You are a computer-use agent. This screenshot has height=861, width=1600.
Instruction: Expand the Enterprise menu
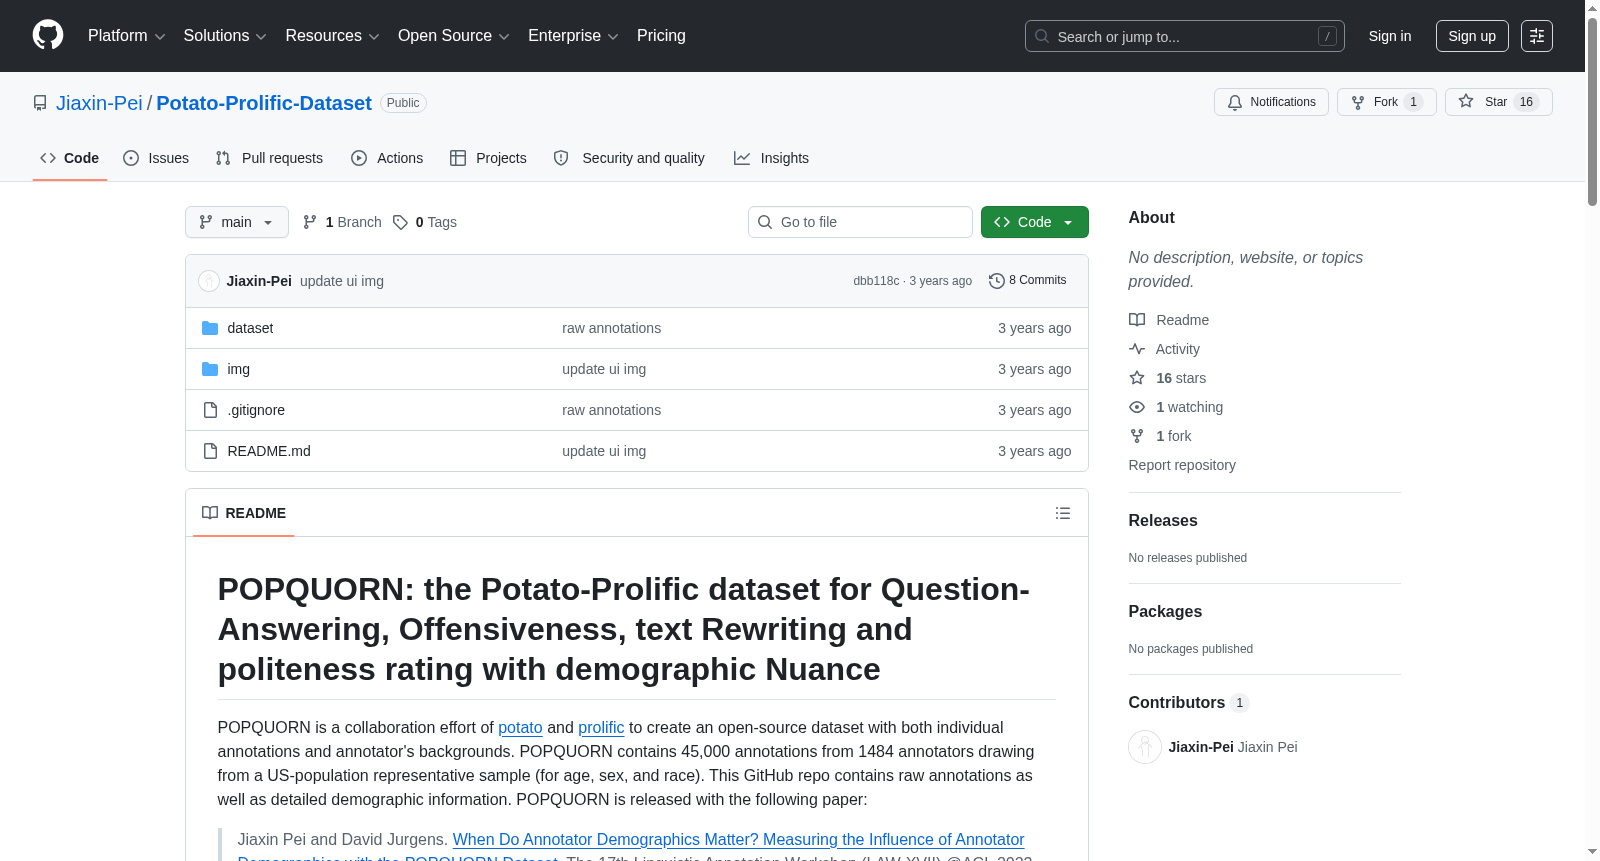click(573, 36)
